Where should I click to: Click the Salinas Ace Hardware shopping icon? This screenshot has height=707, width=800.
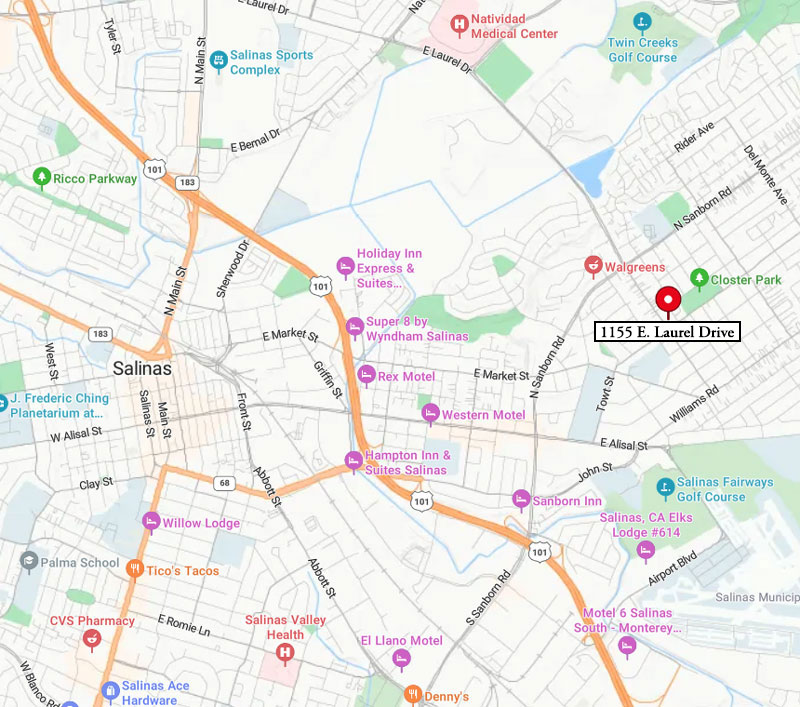coord(110,691)
